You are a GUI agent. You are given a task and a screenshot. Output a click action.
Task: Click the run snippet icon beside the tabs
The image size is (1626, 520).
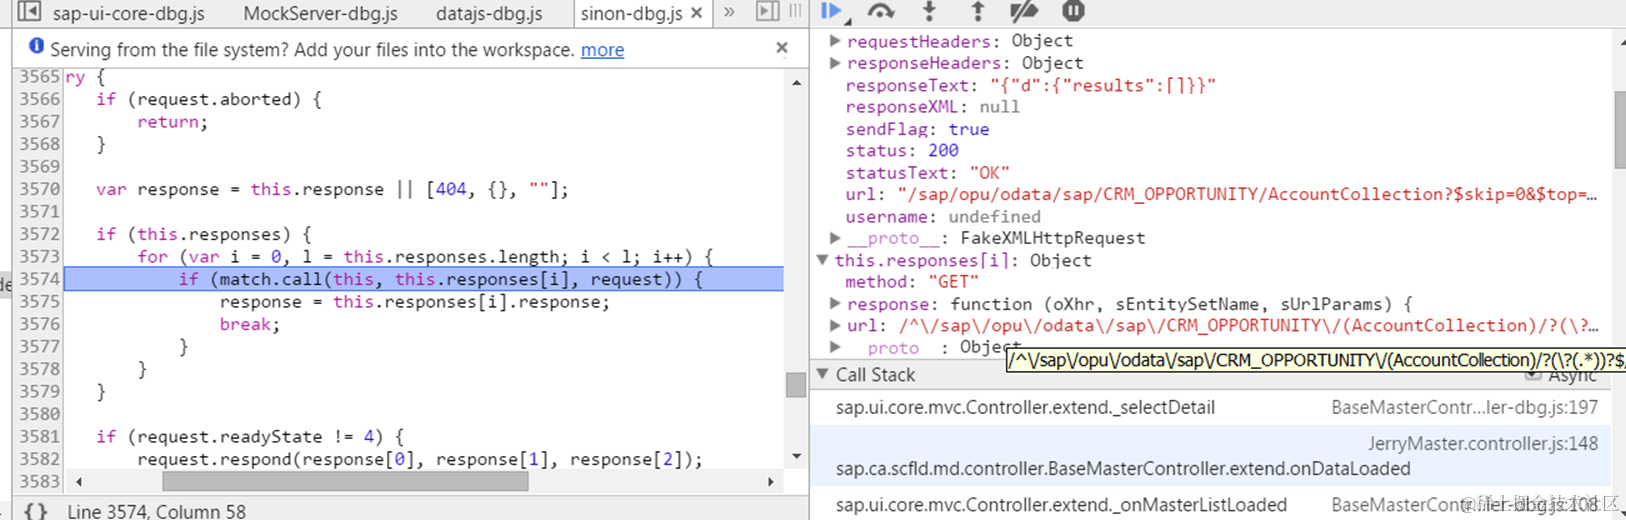point(767,11)
